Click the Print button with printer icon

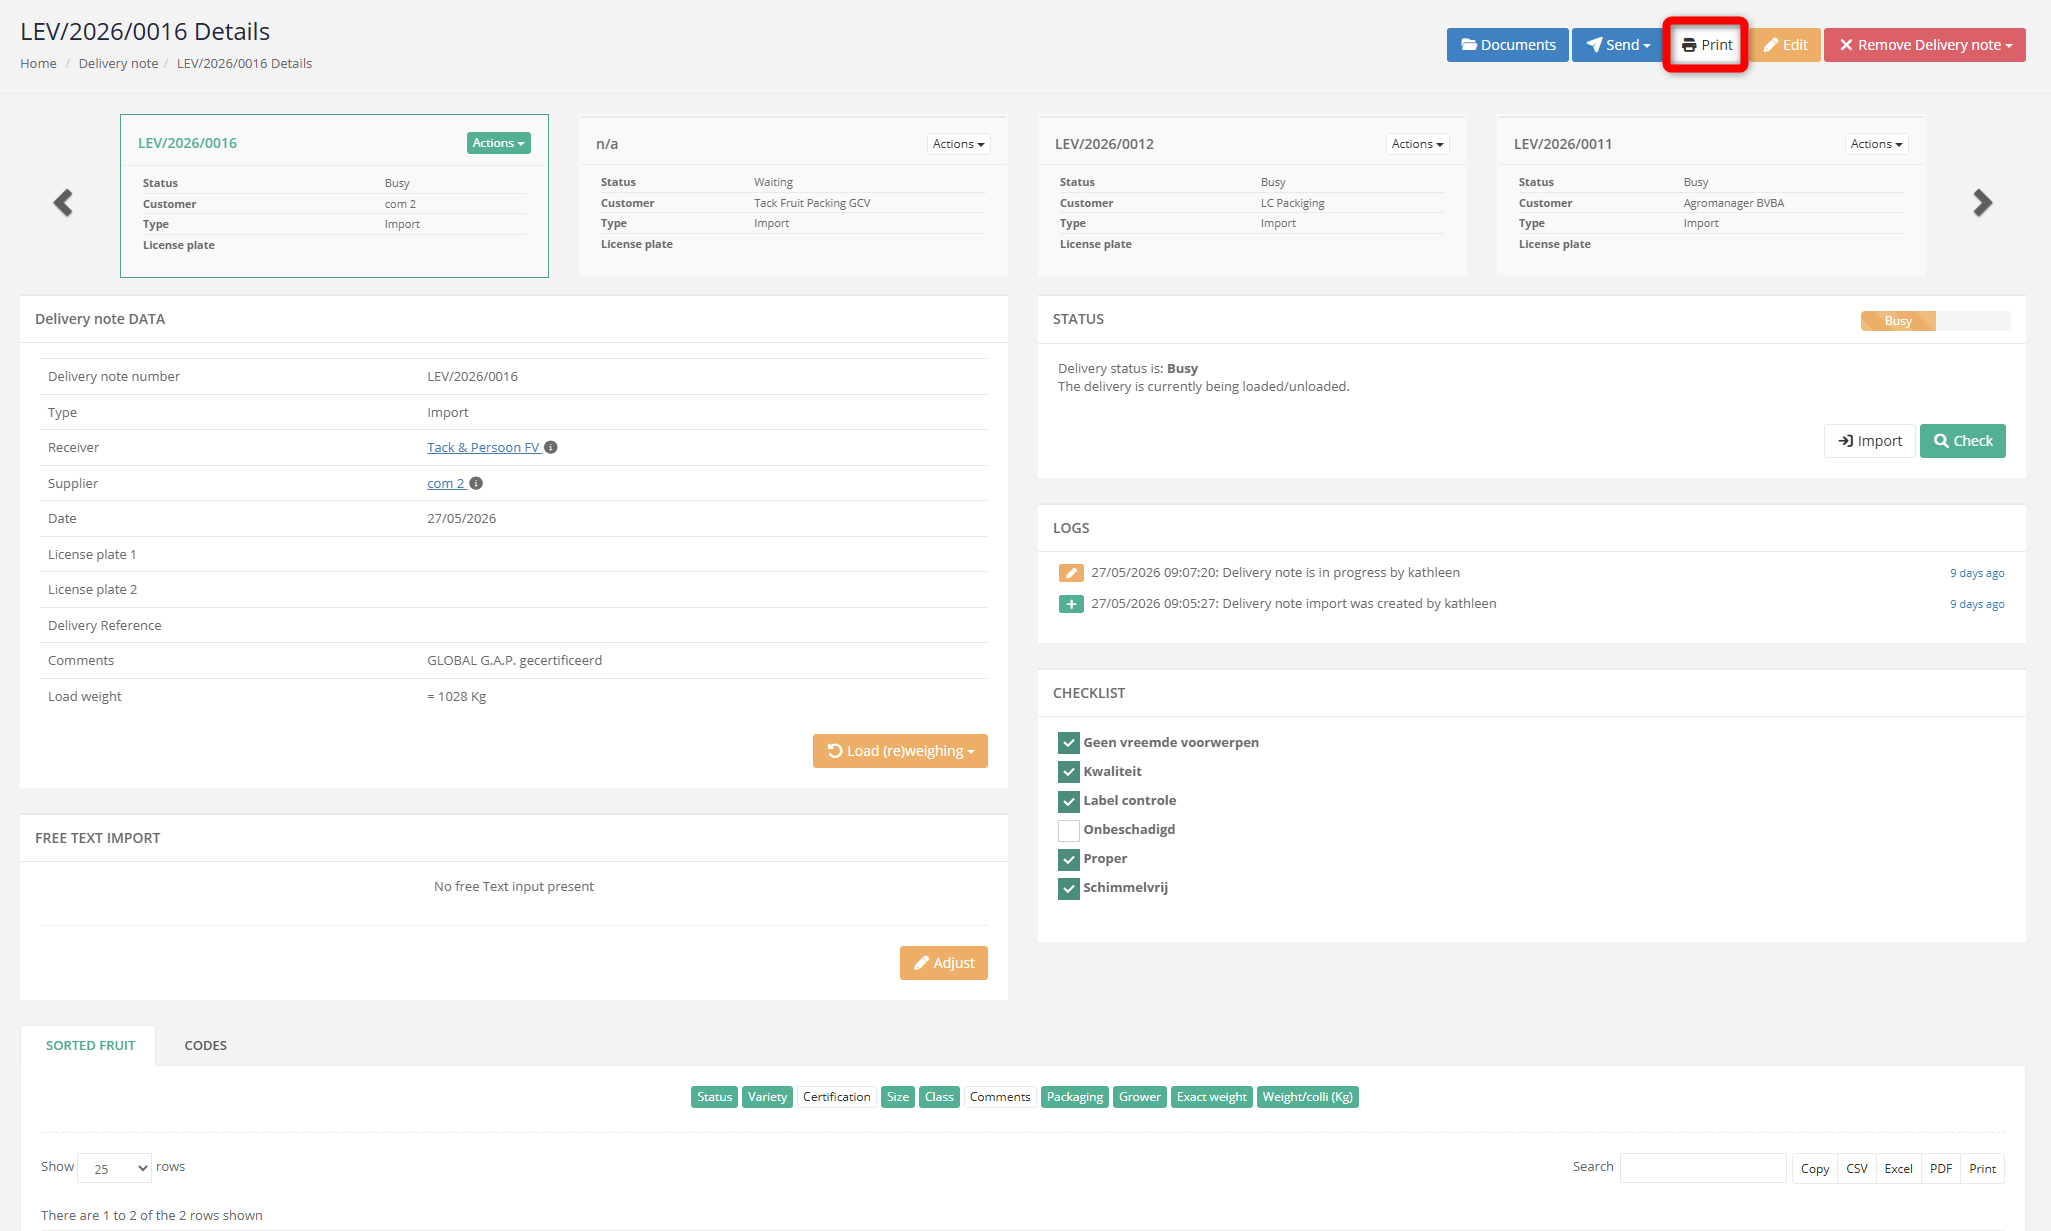pyautogui.click(x=1706, y=45)
